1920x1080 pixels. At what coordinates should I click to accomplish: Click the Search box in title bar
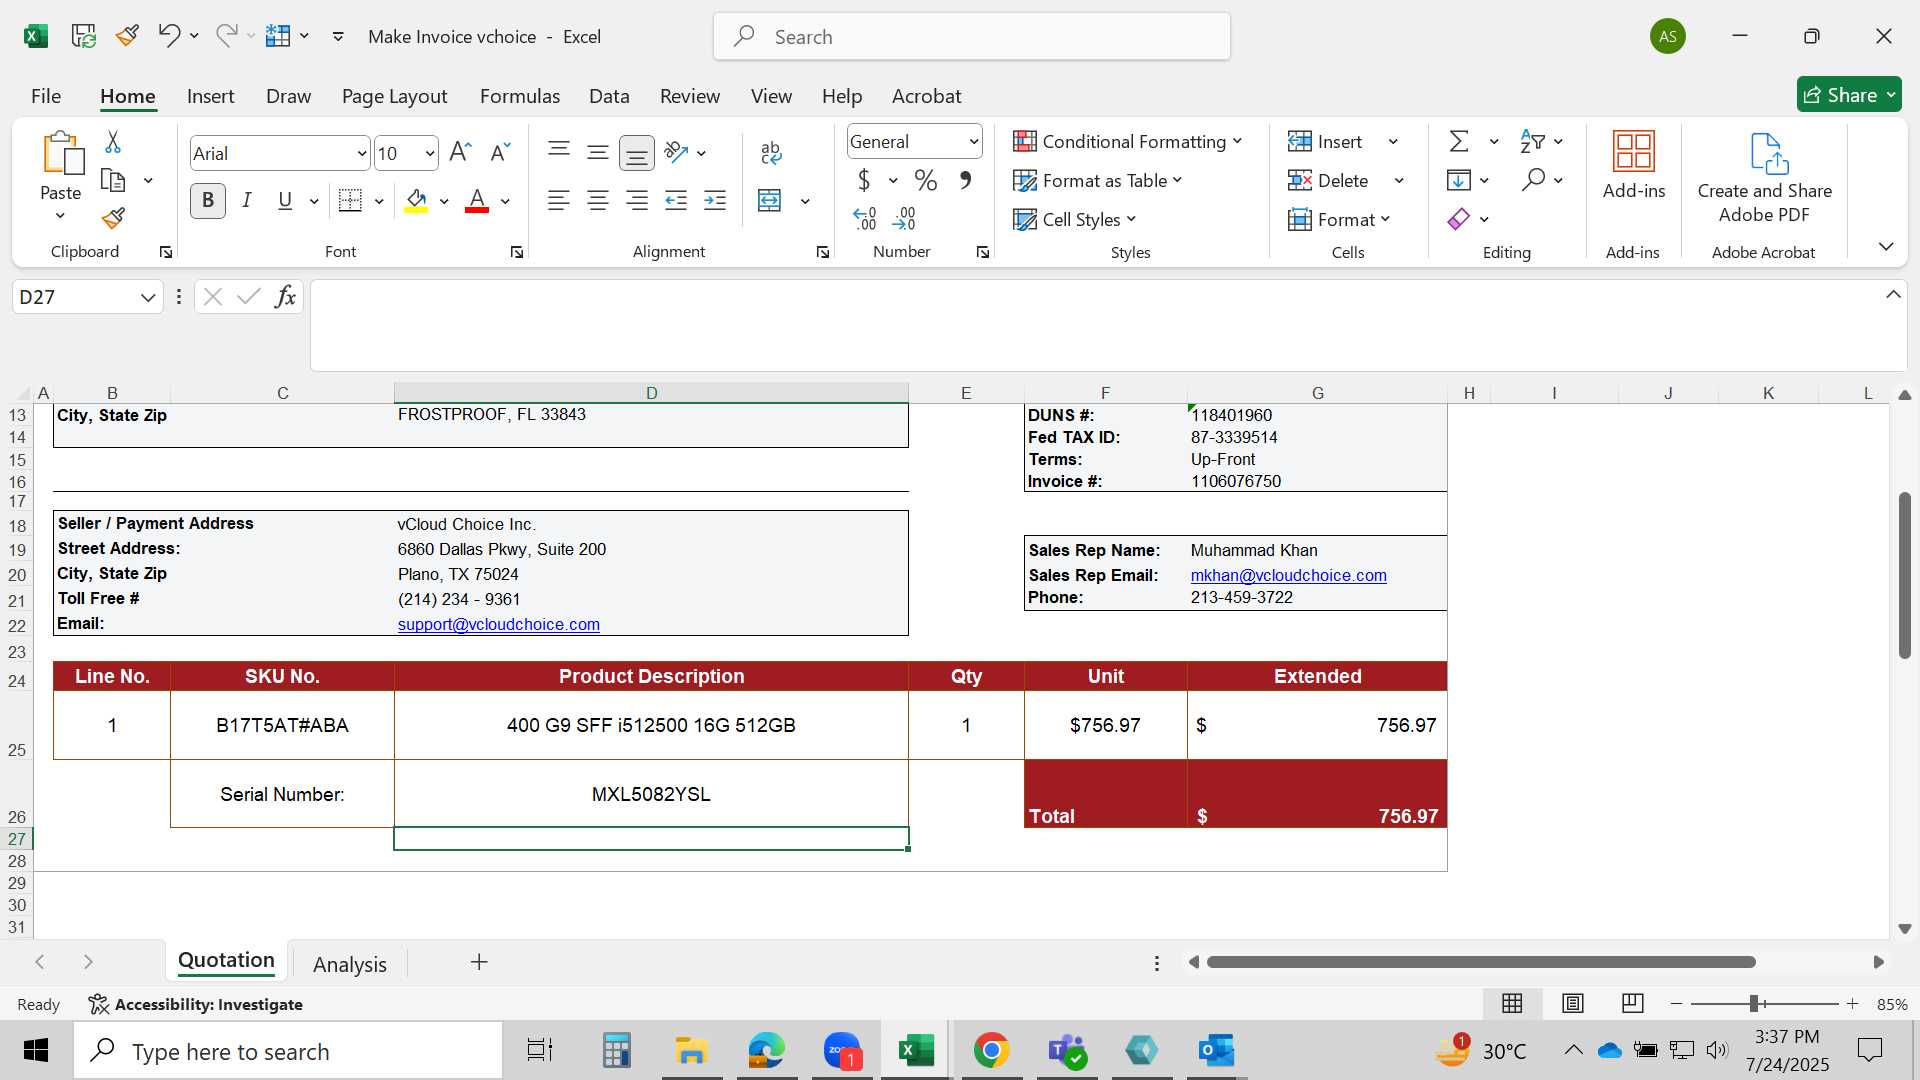pos(972,37)
